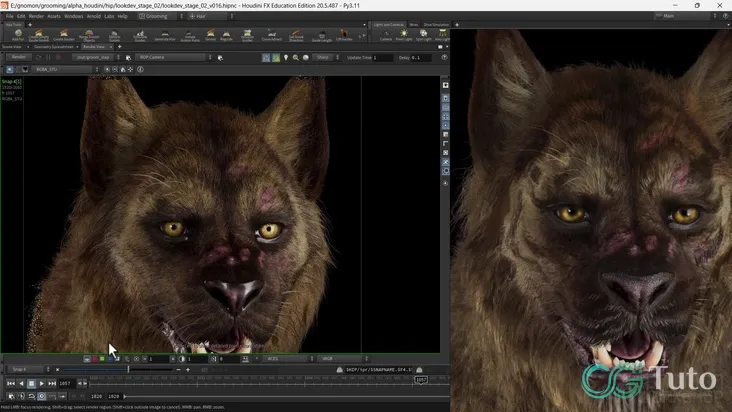
Task: Click the magnifier icon in render toolbar
Action: click(x=296, y=57)
